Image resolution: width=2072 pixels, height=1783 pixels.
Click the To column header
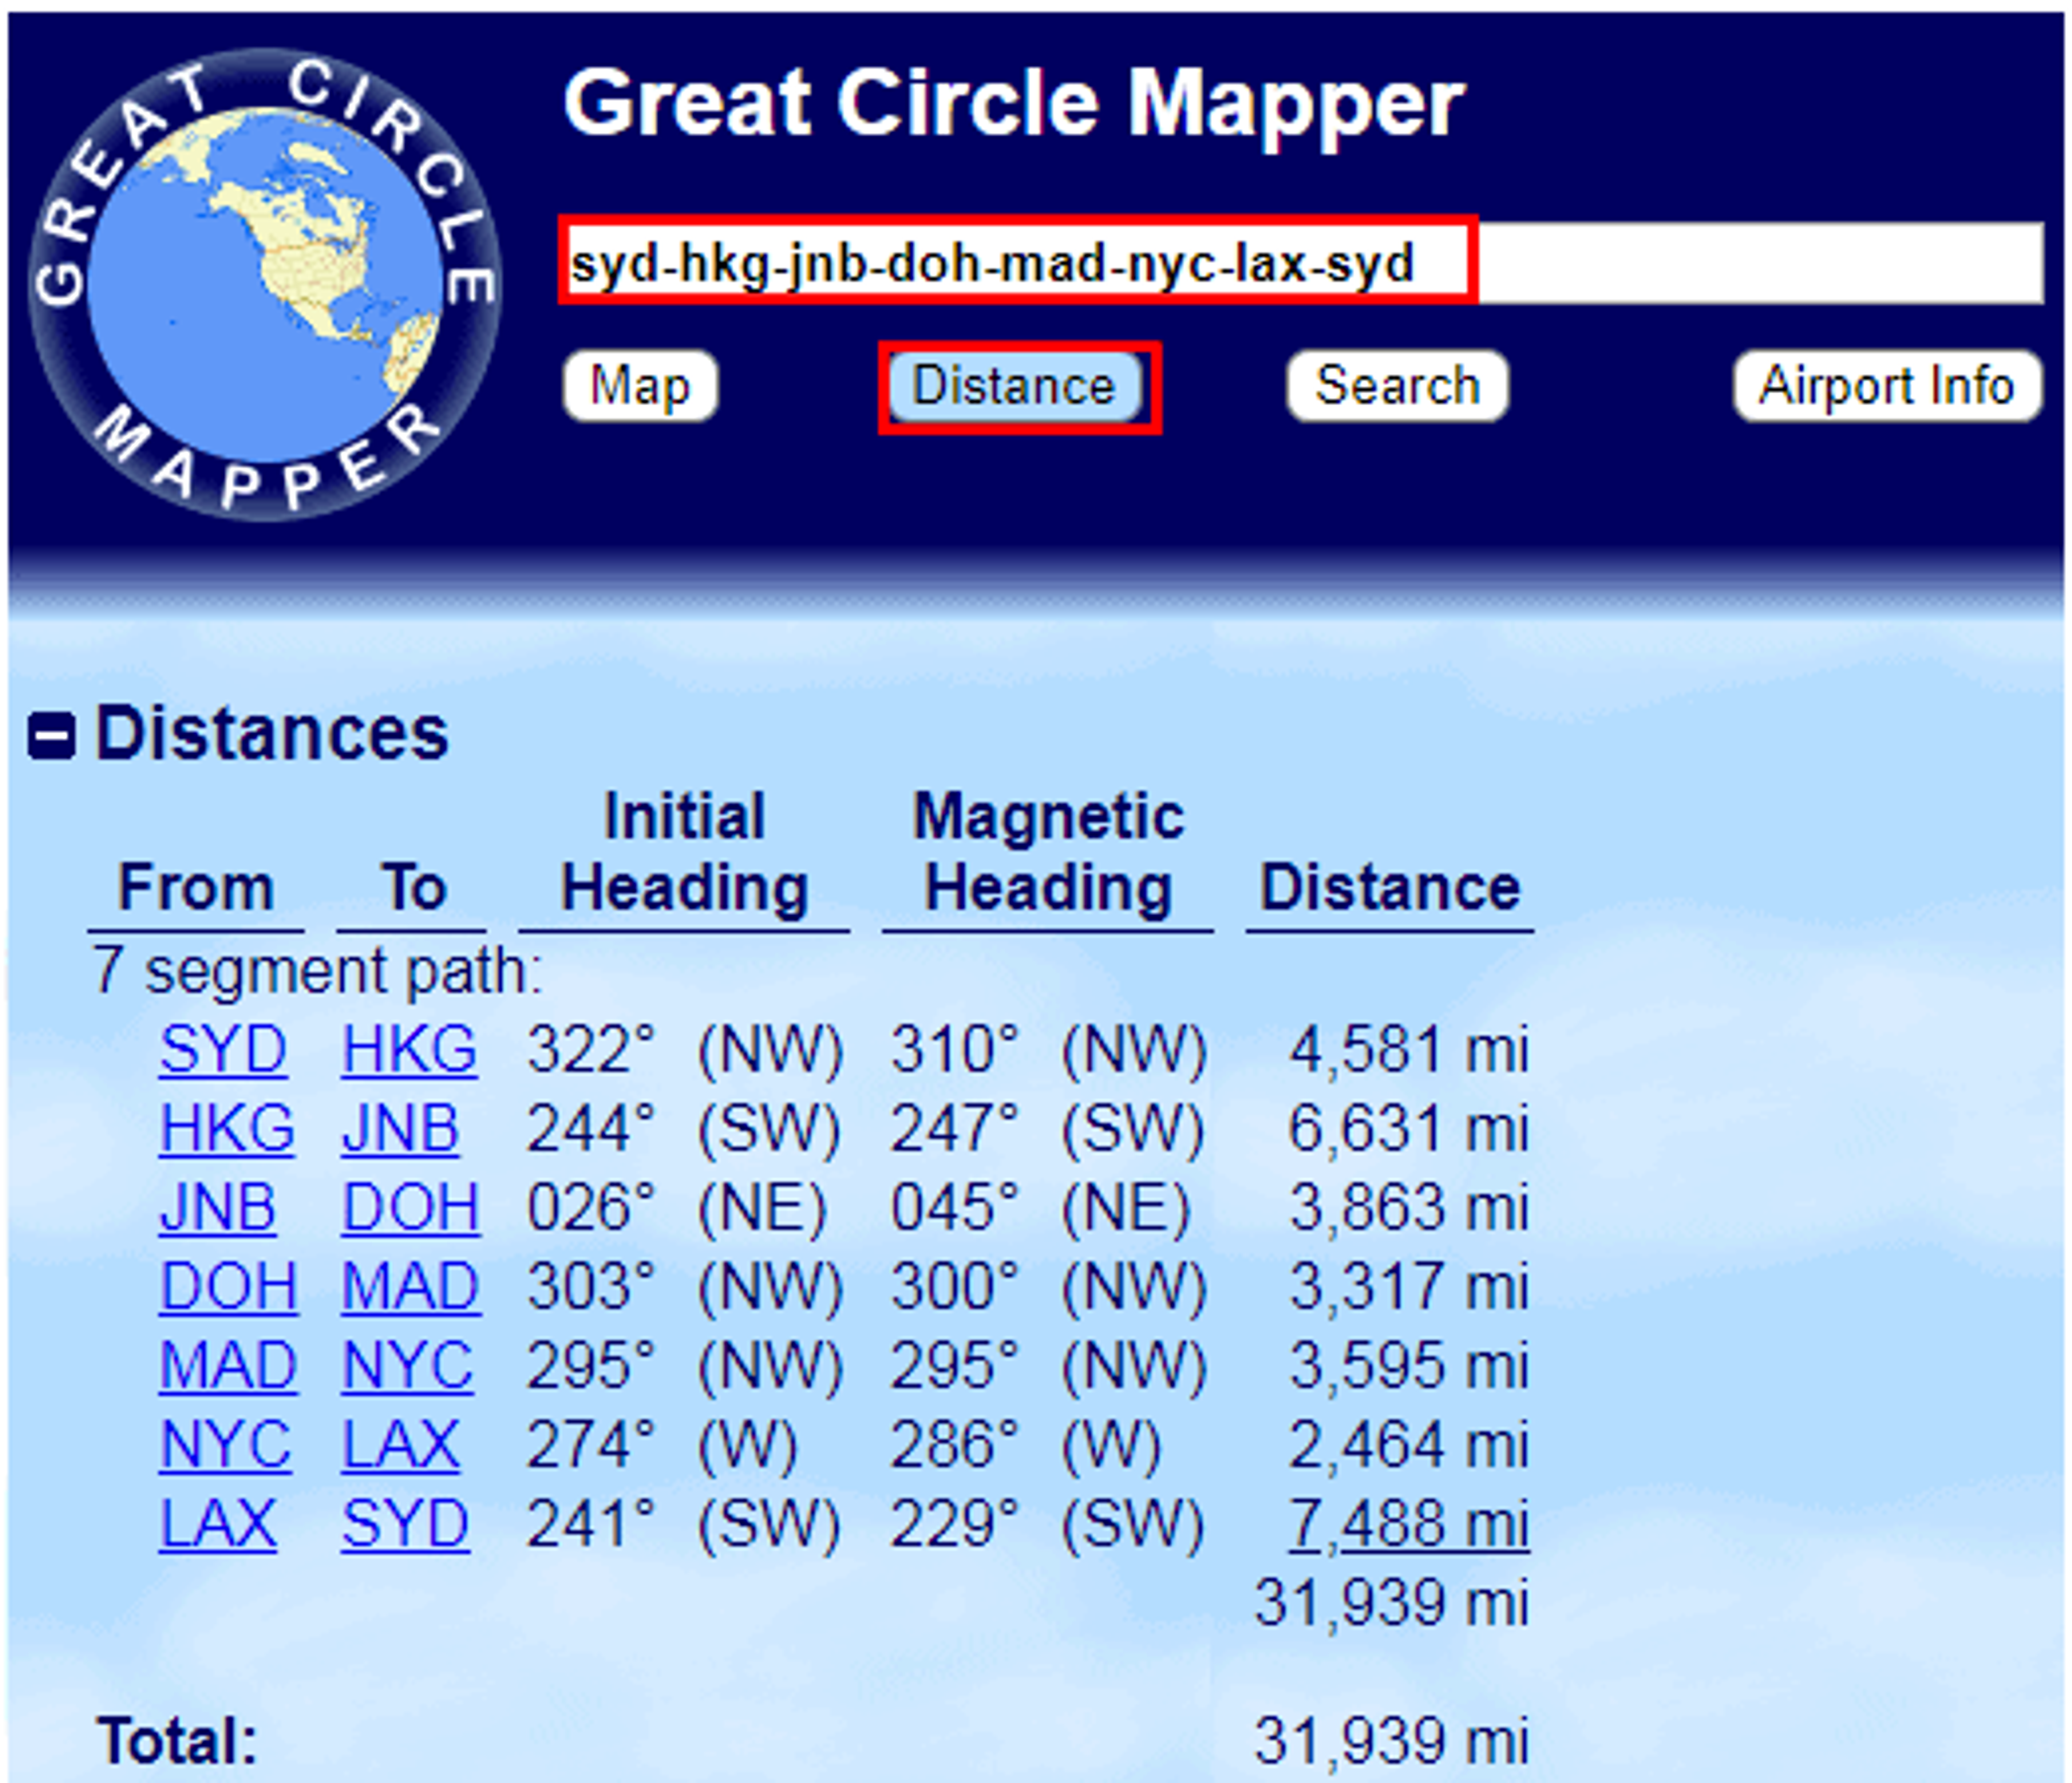point(414,888)
